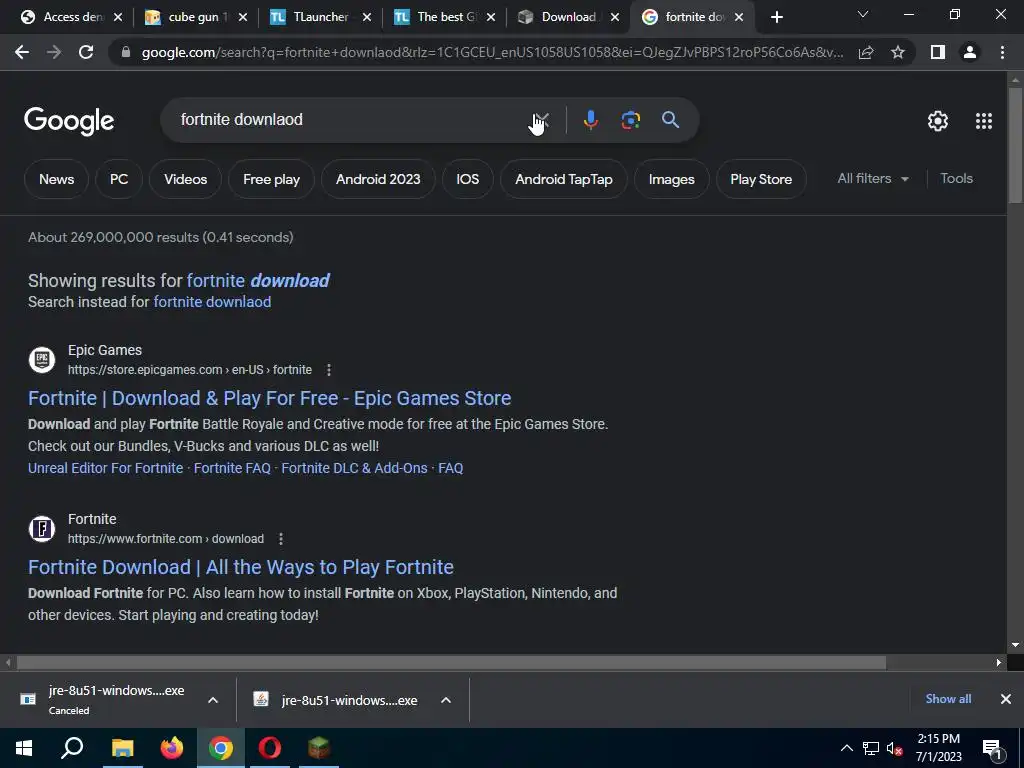The image size is (1024, 768).
Task: Click the Epic Games site favicon
Action: click(42, 360)
